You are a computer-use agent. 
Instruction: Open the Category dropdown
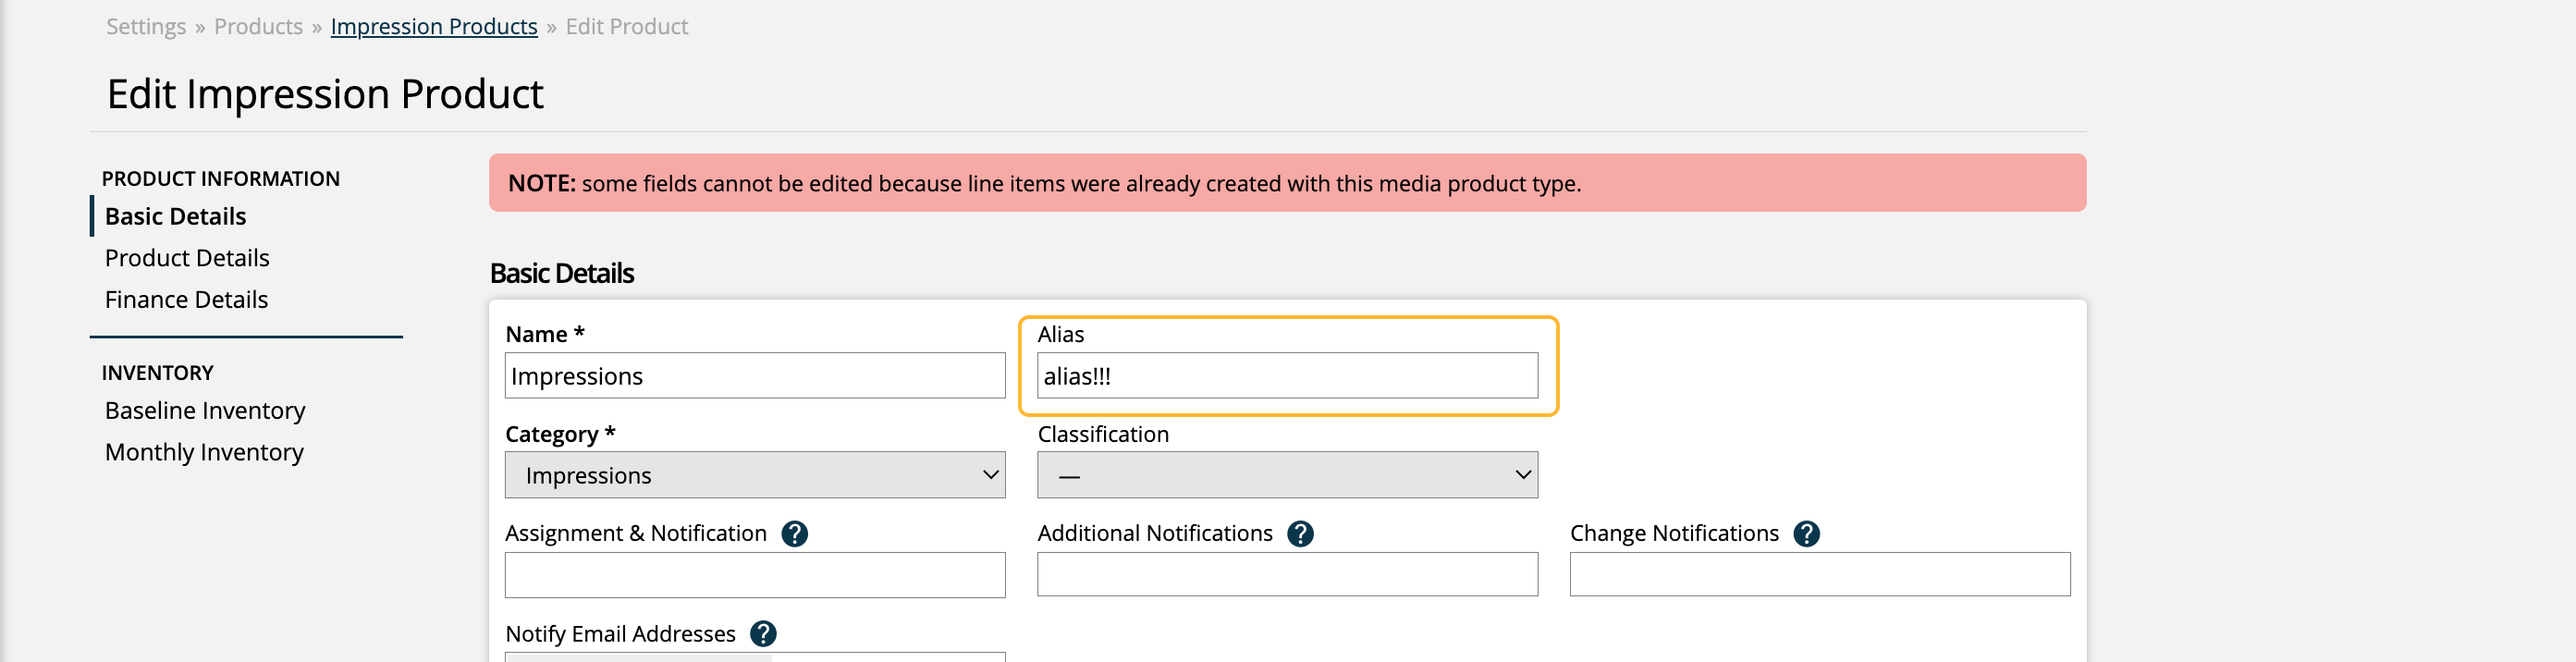click(754, 476)
